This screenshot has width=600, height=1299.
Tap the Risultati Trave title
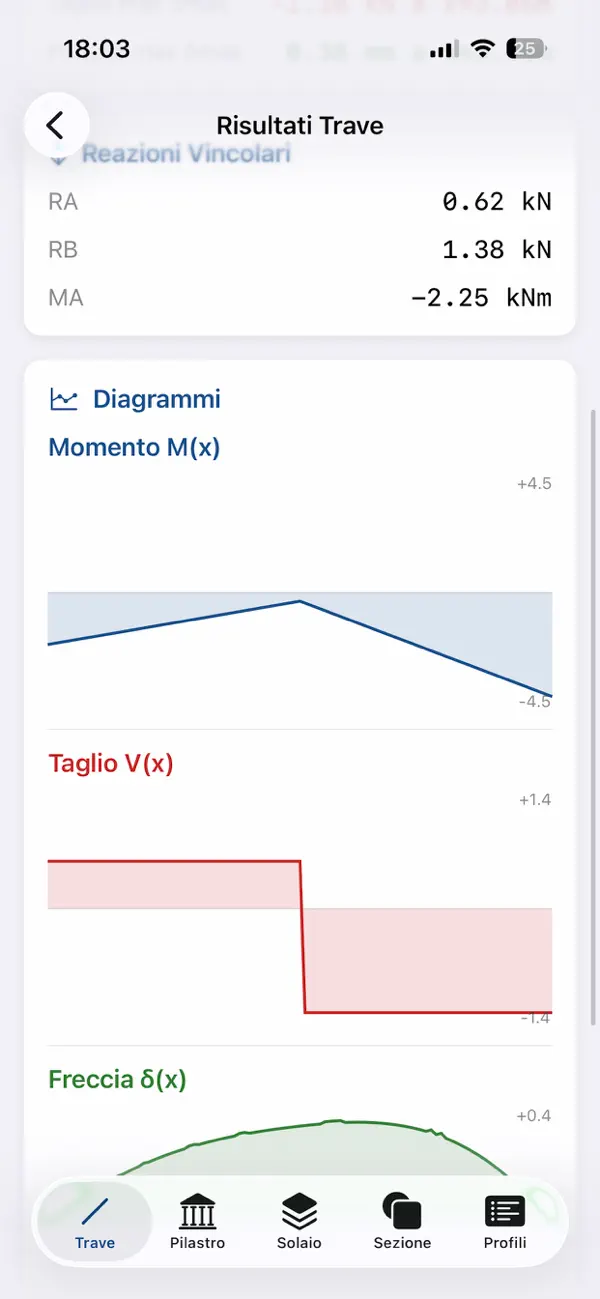coord(300,126)
